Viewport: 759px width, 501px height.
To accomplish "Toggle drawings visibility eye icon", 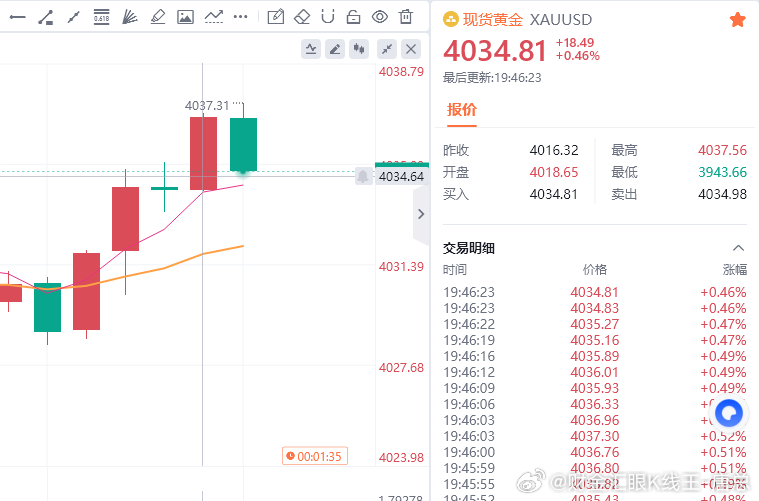I will 380,17.
